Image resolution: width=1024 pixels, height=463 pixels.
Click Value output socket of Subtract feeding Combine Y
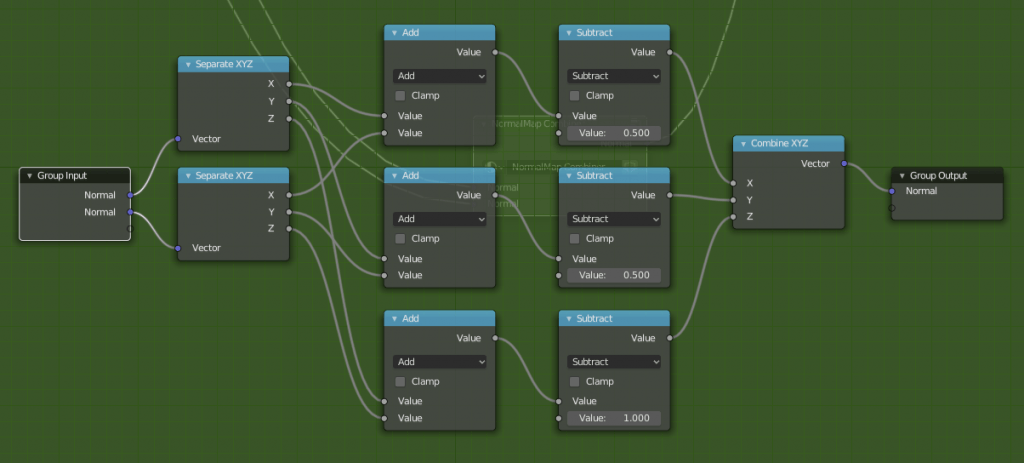tap(669, 195)
